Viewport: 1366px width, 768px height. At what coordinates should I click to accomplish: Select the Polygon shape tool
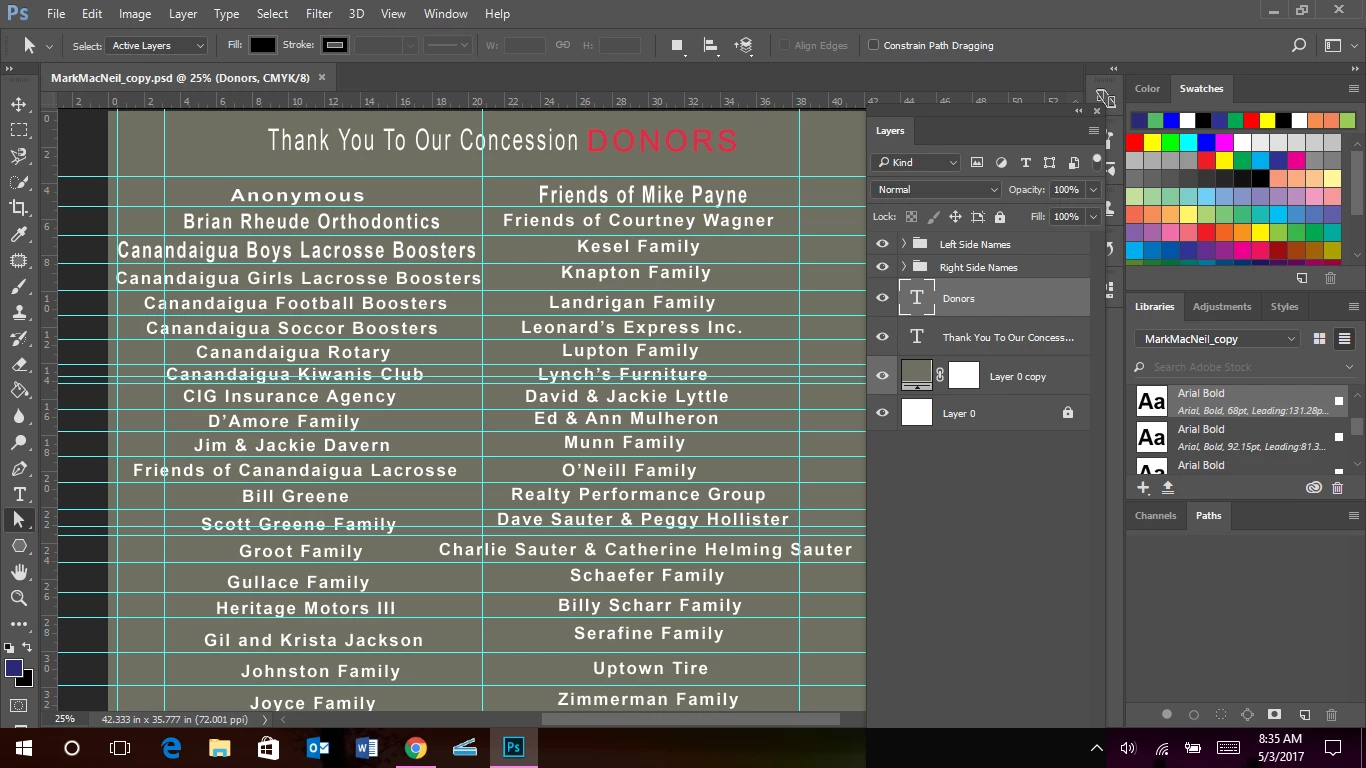click(19, 546)
